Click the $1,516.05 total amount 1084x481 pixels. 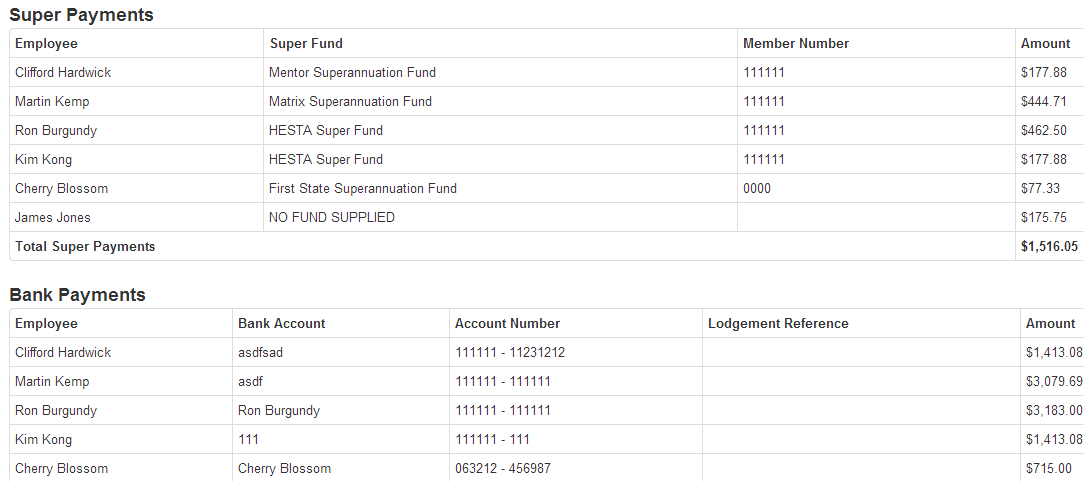click(x=1049, y=247)
